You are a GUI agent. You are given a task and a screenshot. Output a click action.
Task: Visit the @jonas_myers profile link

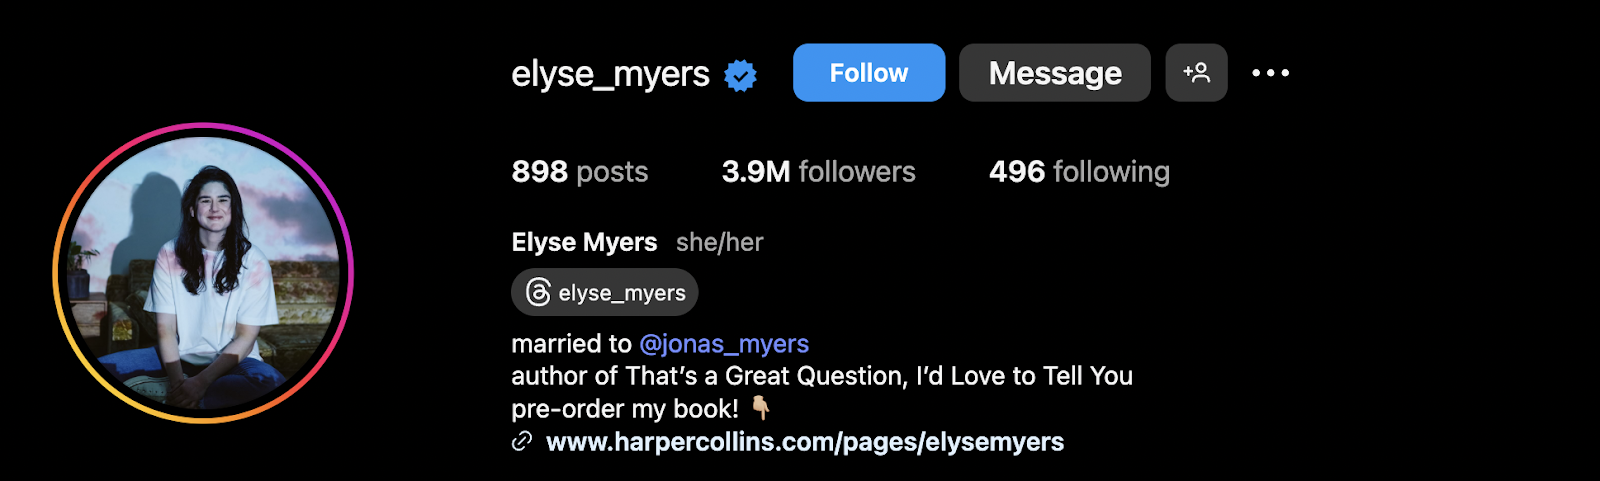(x=724, y=343)
